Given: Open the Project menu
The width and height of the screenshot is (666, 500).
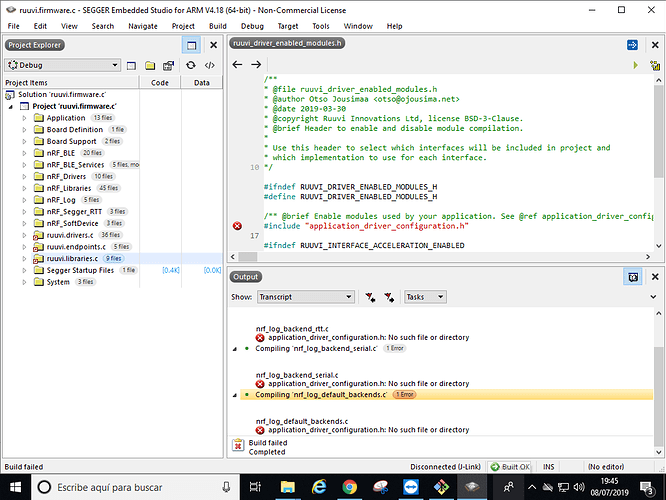Looking at the screenshot, I should [183, 26].
